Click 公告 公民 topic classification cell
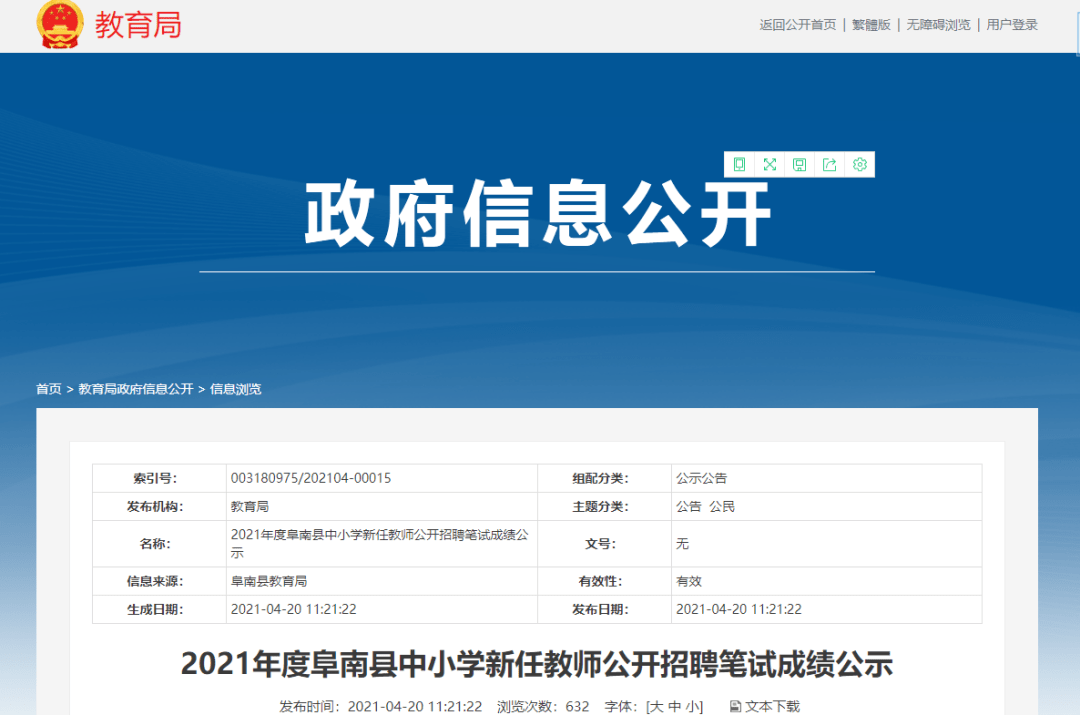 pos(827,506)
